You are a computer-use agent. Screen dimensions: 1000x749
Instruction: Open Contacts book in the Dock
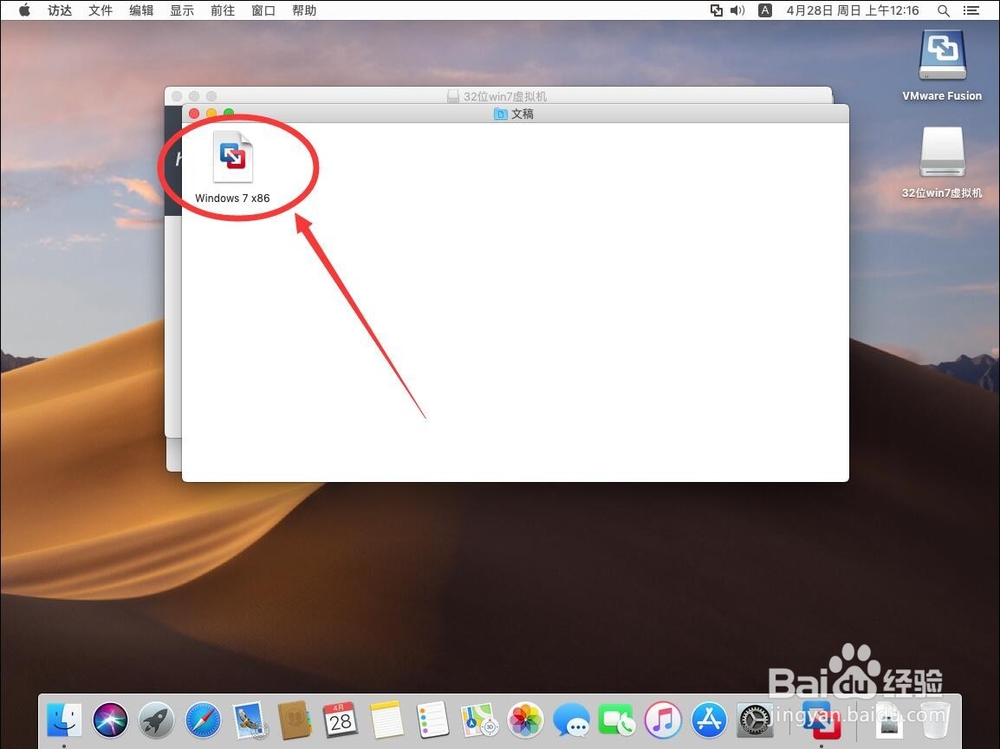click(295, 720)
